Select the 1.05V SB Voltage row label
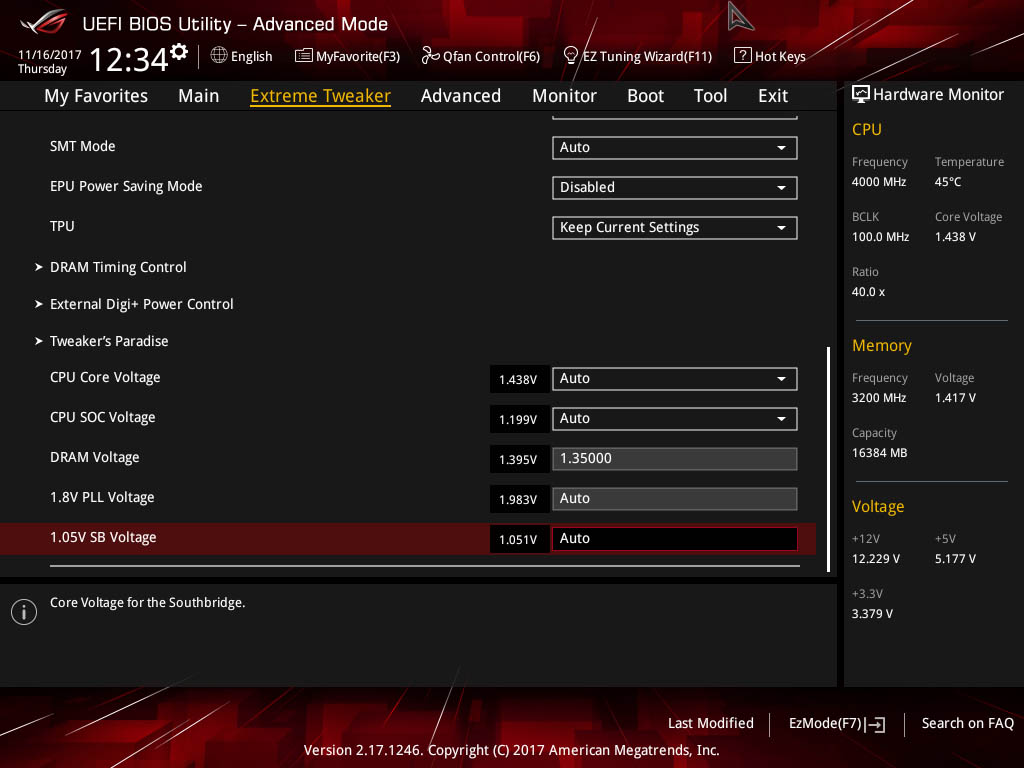The image size is (1024, 768). coord(103,537)
